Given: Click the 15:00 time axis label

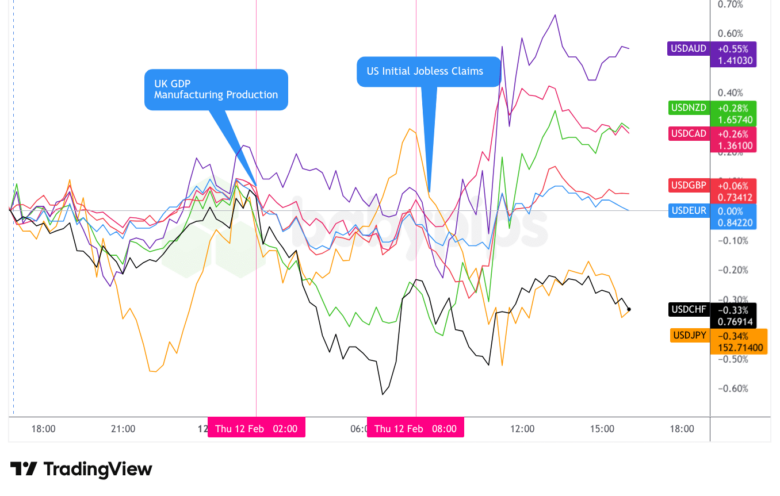Looking at the screenshot, I should click(x=601, y=429).
